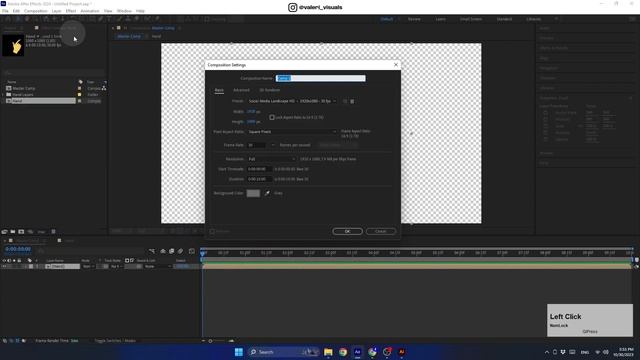Create a new composition from Project panel footer
640x360 pixels.
(x=21, y=231)
